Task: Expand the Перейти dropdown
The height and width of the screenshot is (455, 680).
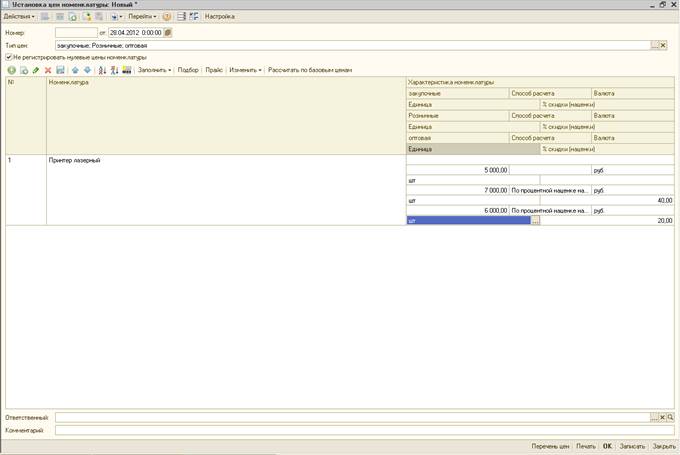Action: tap(142, 17)
